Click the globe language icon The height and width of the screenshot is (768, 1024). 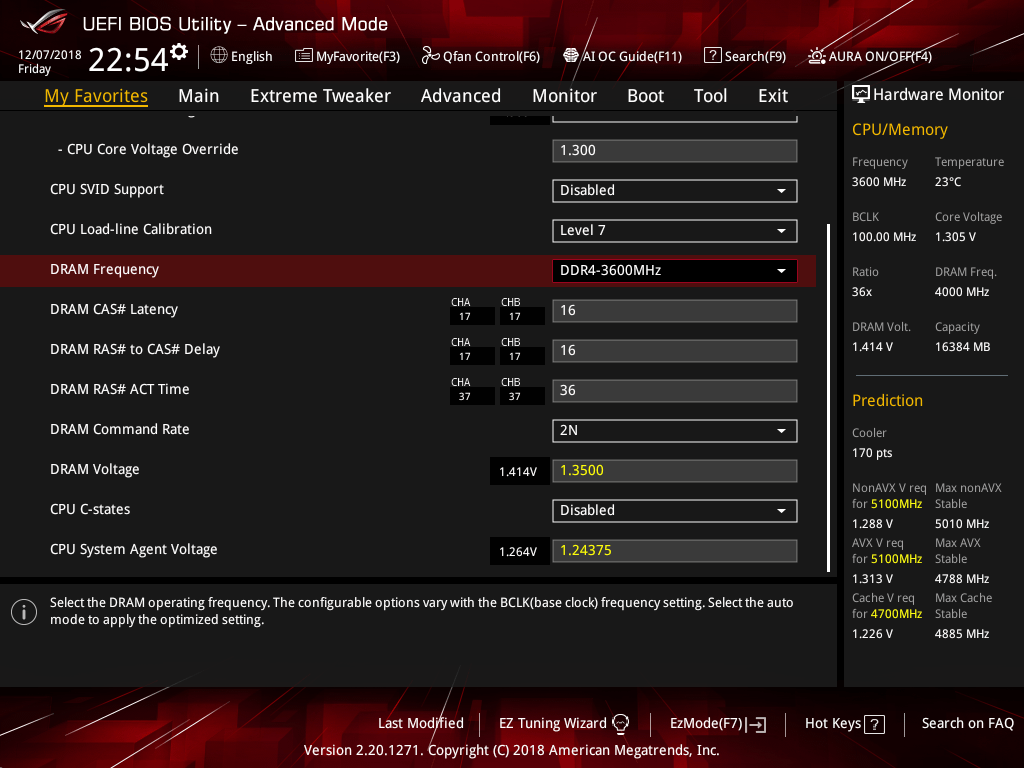point(219,56)
